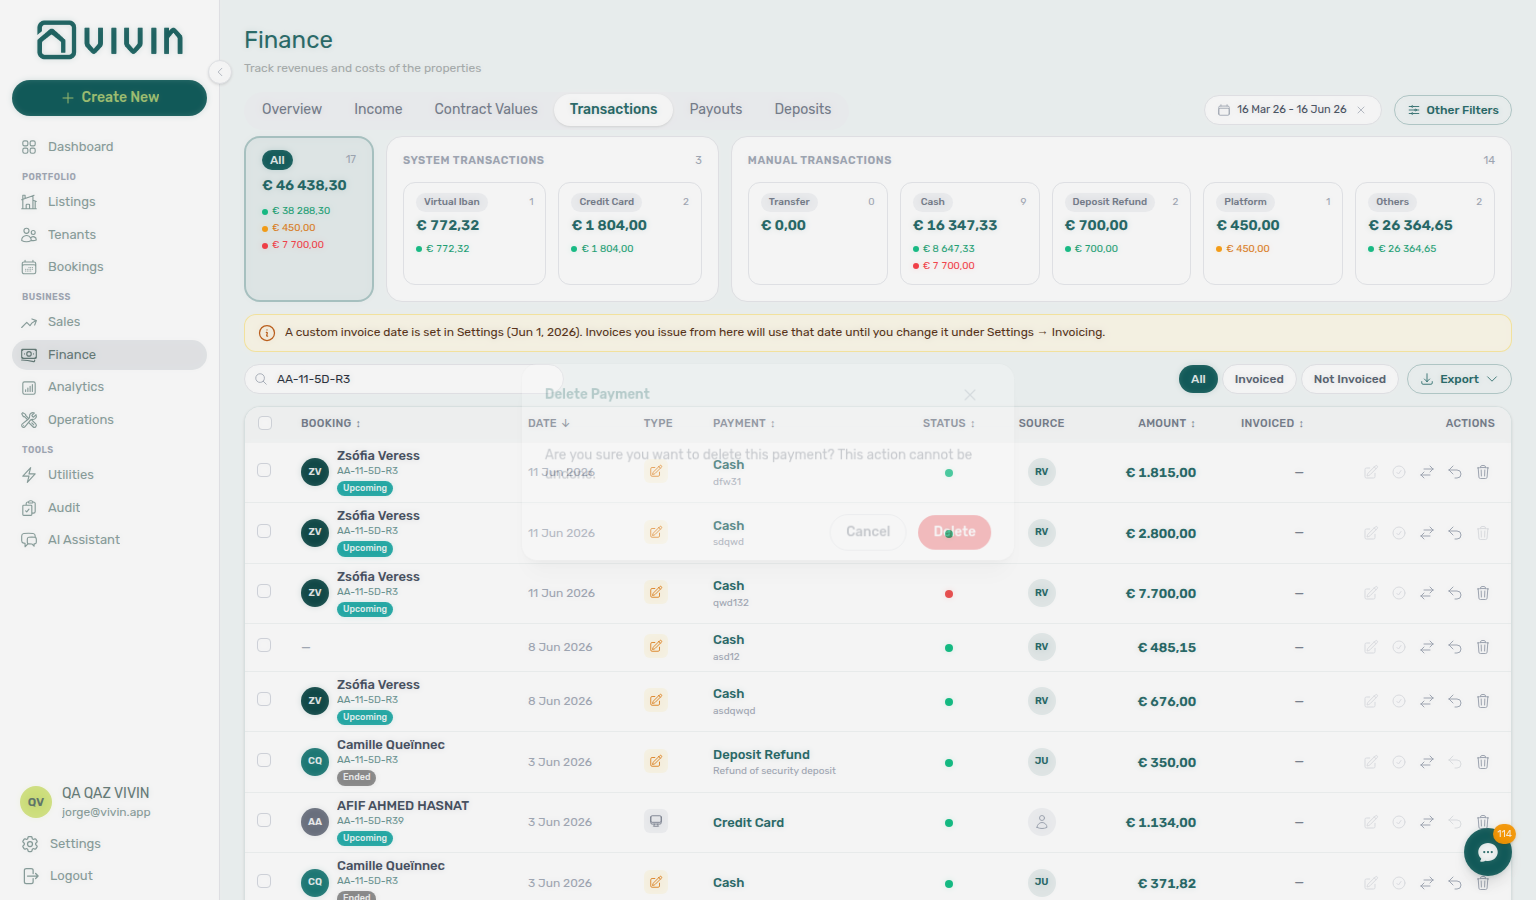The width and height of the screenshot is (1536, 900).
Task: Filter by Not Invoiced
Action: click(1350, 379)
